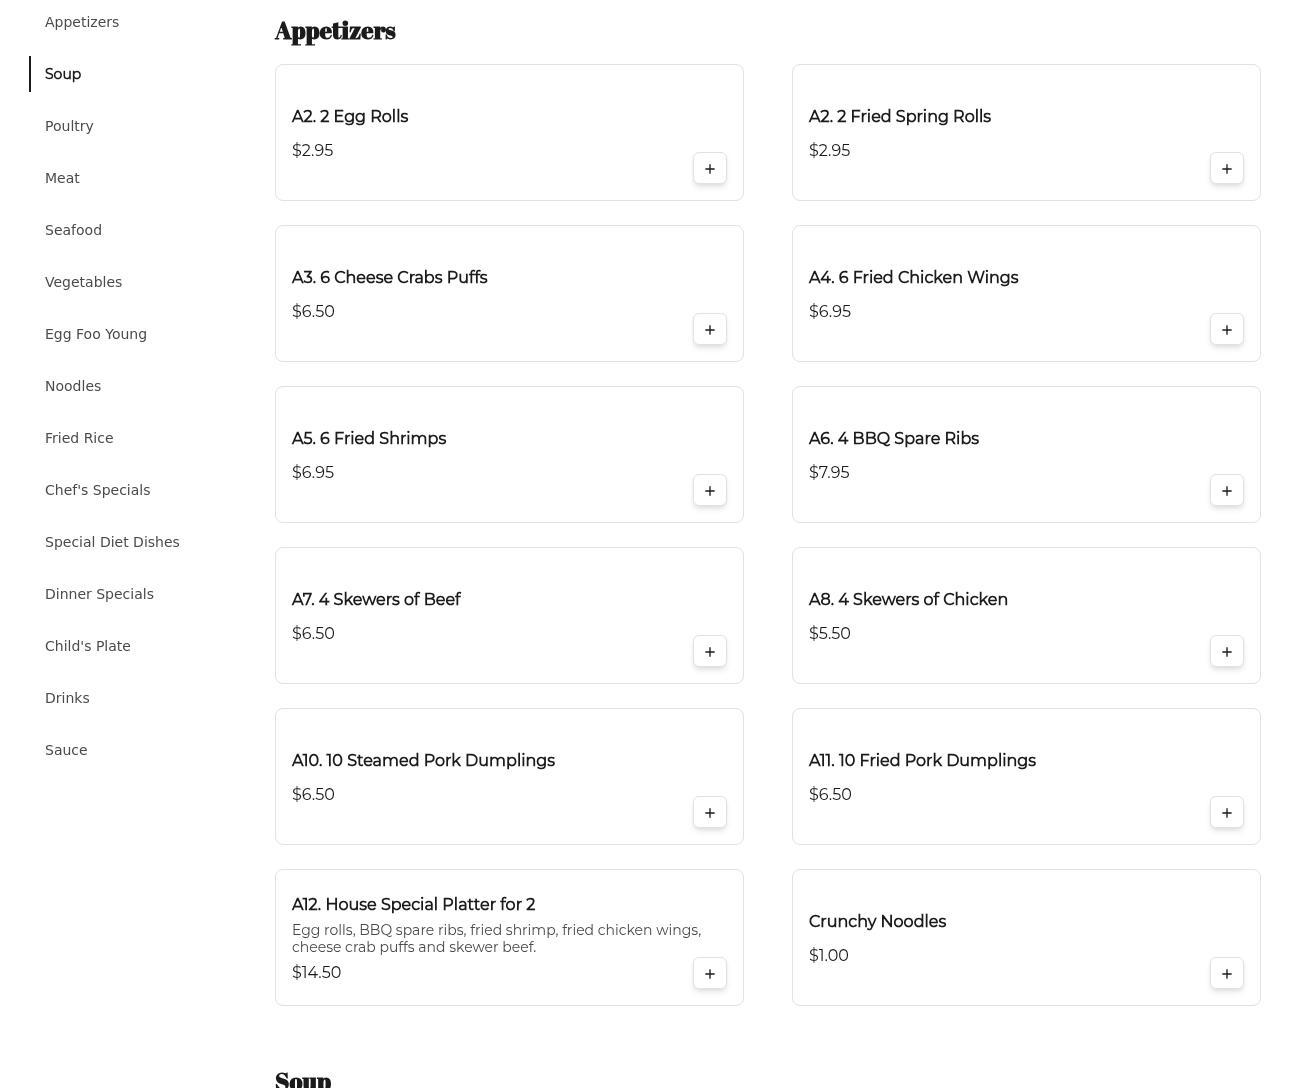Jump to the Soup category
The height and width of the screenshot is (1088, 1290).
(63, 74)
